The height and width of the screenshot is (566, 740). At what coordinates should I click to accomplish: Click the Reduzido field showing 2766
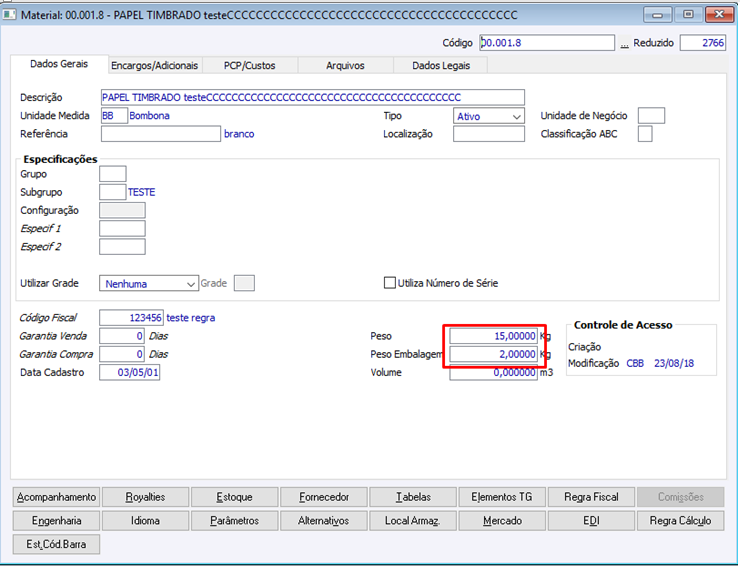(x=703, y=43)
